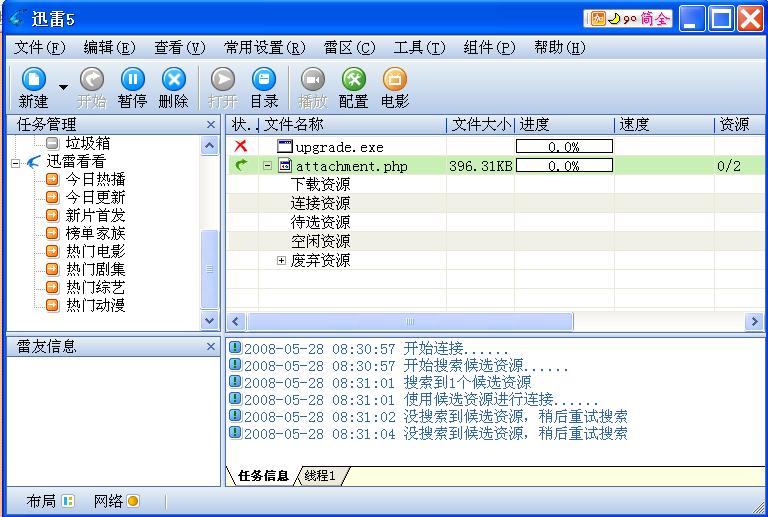Click the green arrow status icon of attachment.php
The height and width of the screenshot is (517, 768).
(241, 165)
